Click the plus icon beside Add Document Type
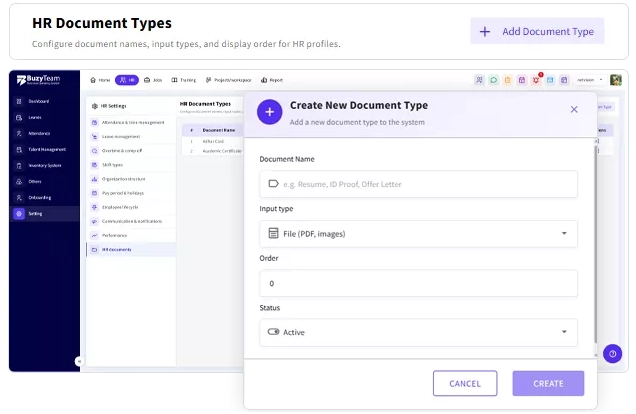Screen dimensions: 636x414 point(485,32)
